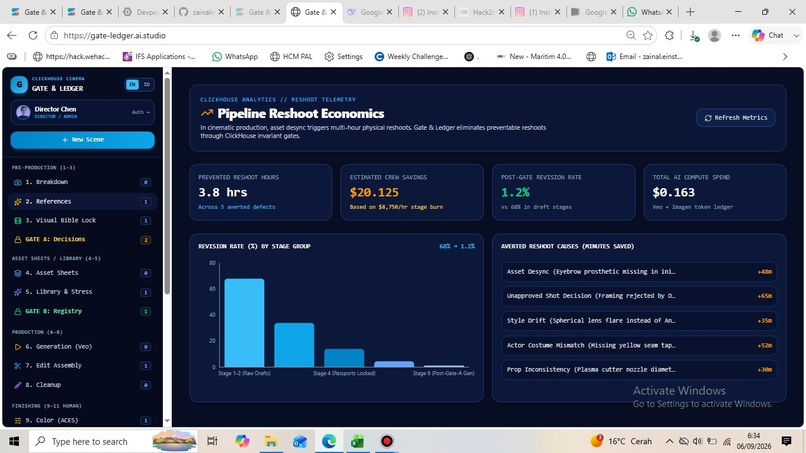Bookmark page with the star icon
Screen dimensions: 806x453
[x=648, y=35]
